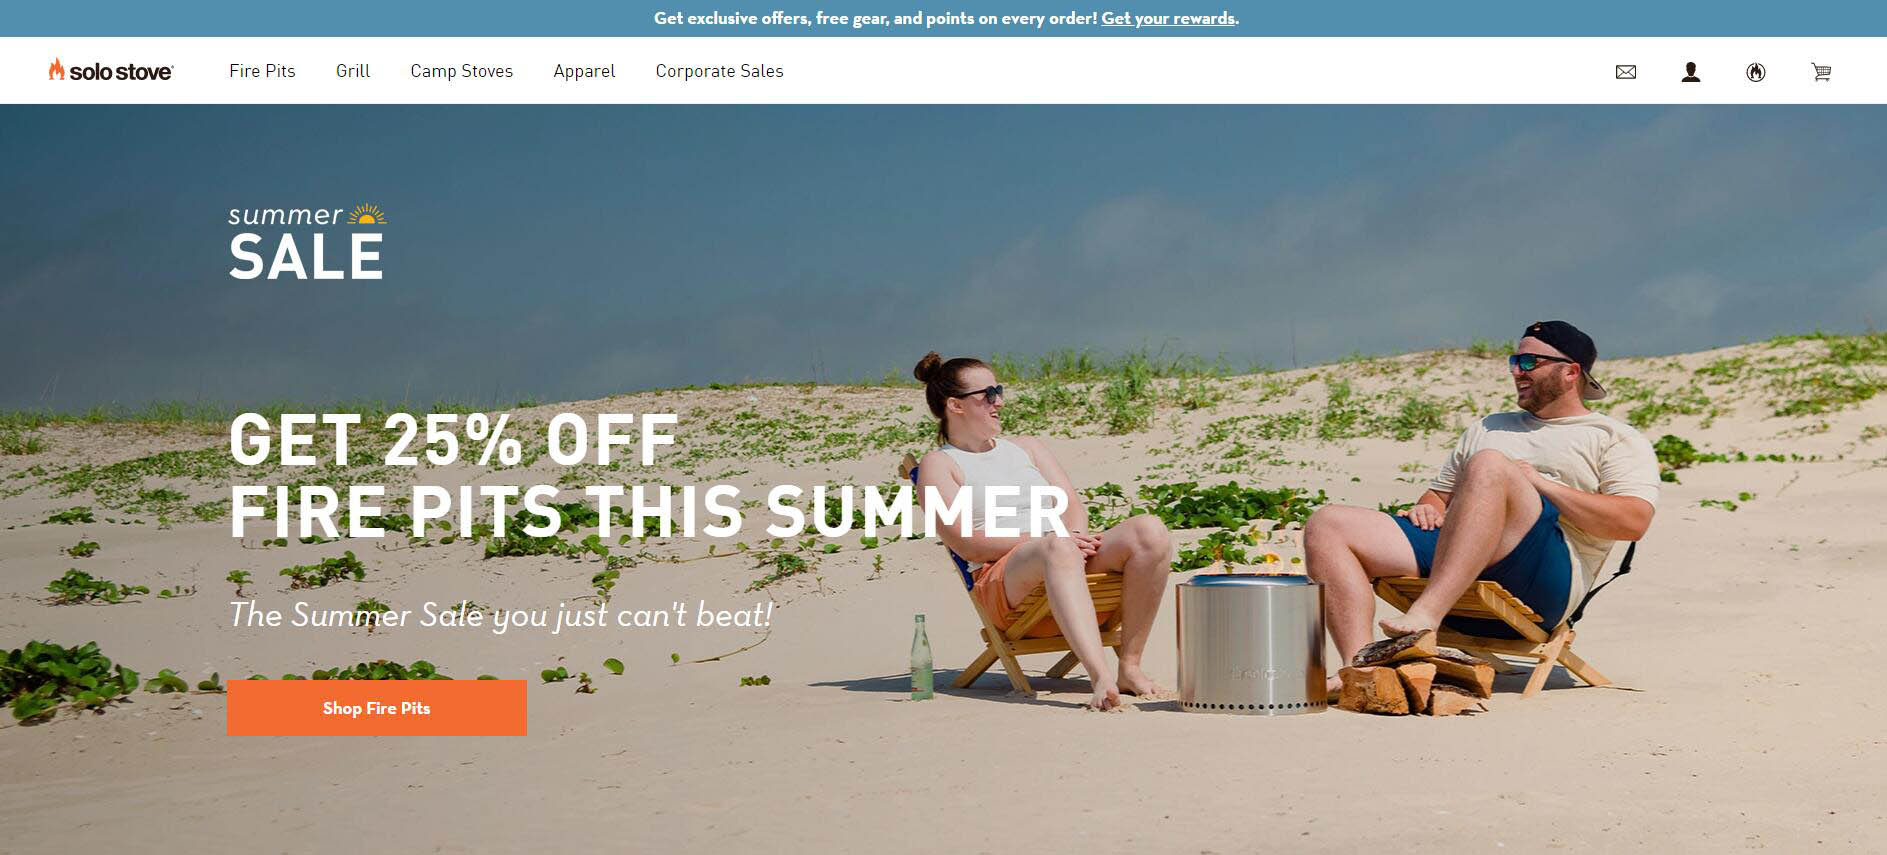Click the green glass bottle in sand
The height and width of the screenshot is (855, 1887).
point(921,657)
